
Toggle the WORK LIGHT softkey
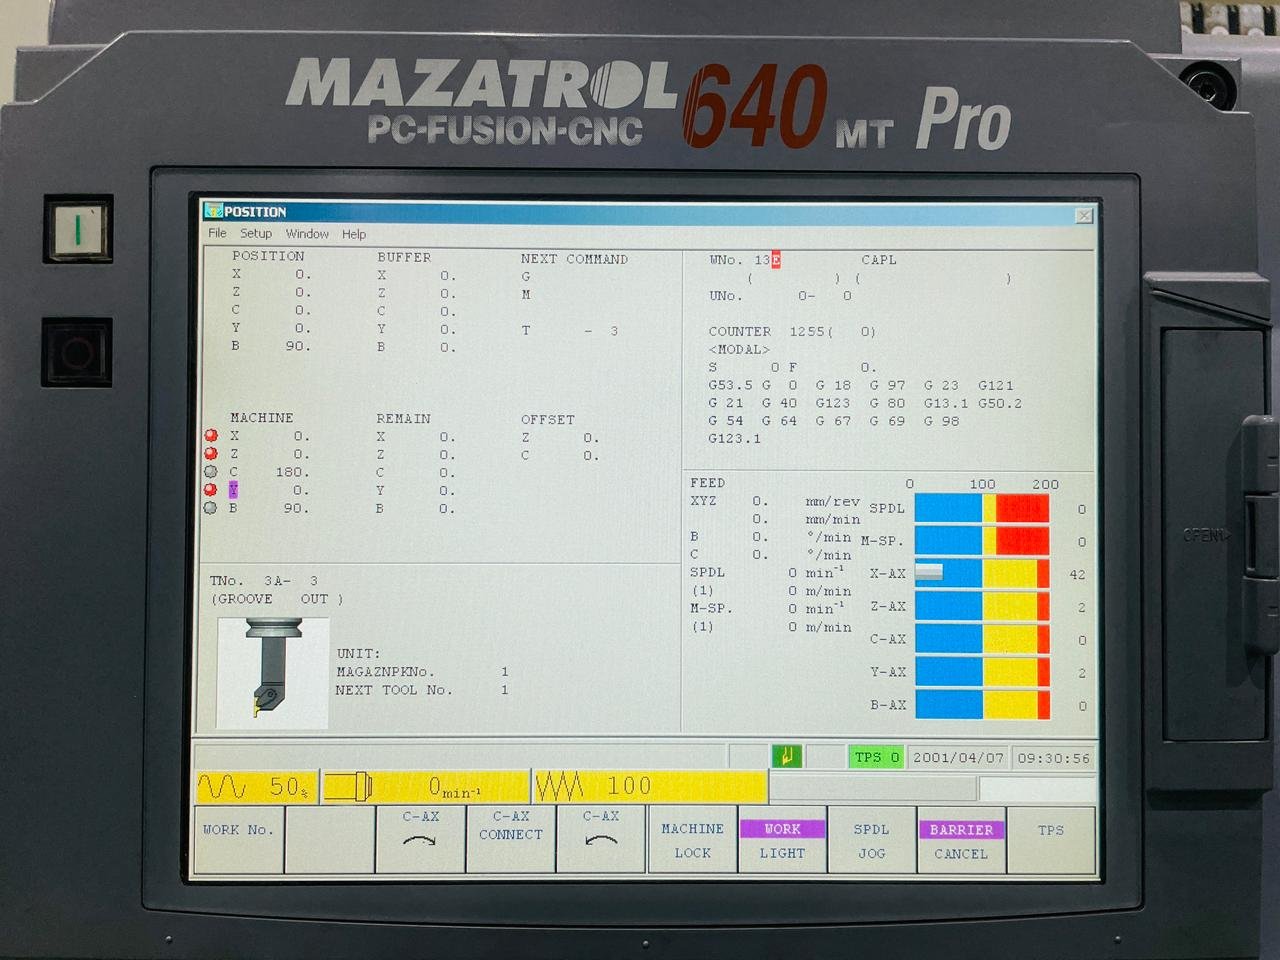pos(782,840)
